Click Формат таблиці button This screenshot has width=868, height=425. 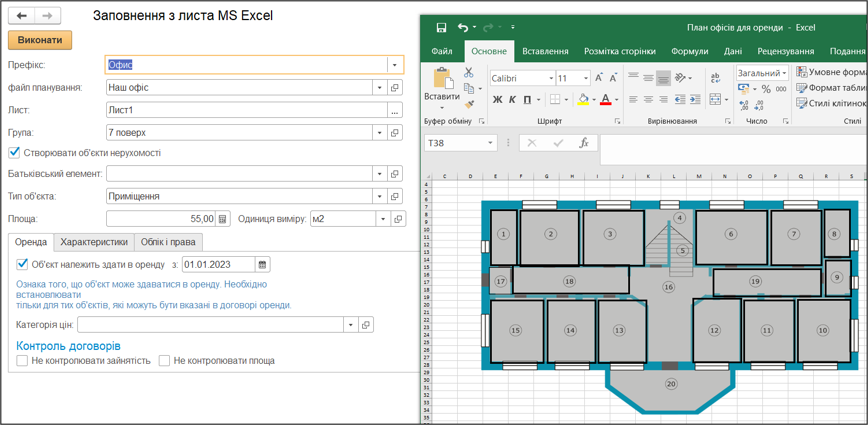[829, 87]
